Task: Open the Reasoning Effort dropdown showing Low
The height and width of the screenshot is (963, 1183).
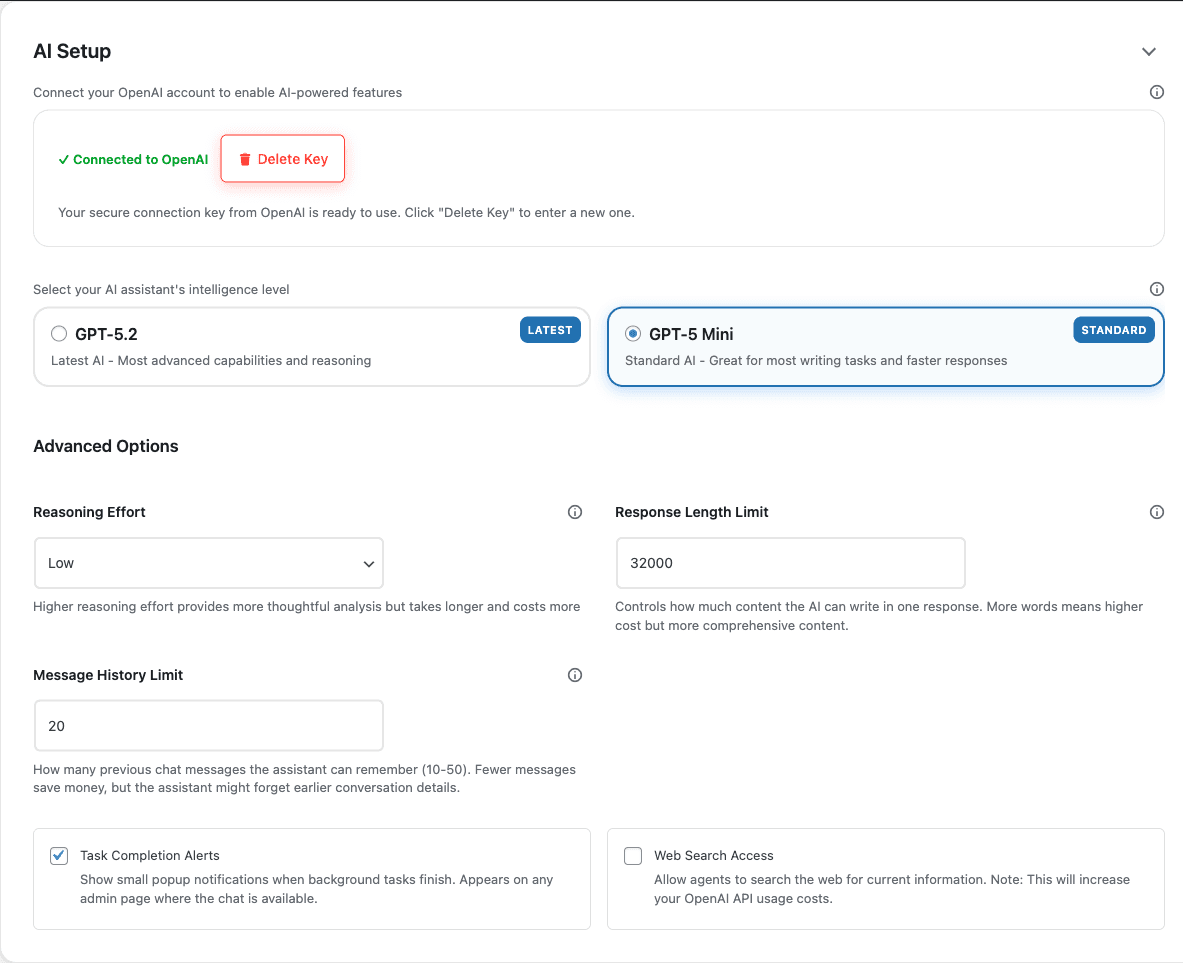Action: 209,563
